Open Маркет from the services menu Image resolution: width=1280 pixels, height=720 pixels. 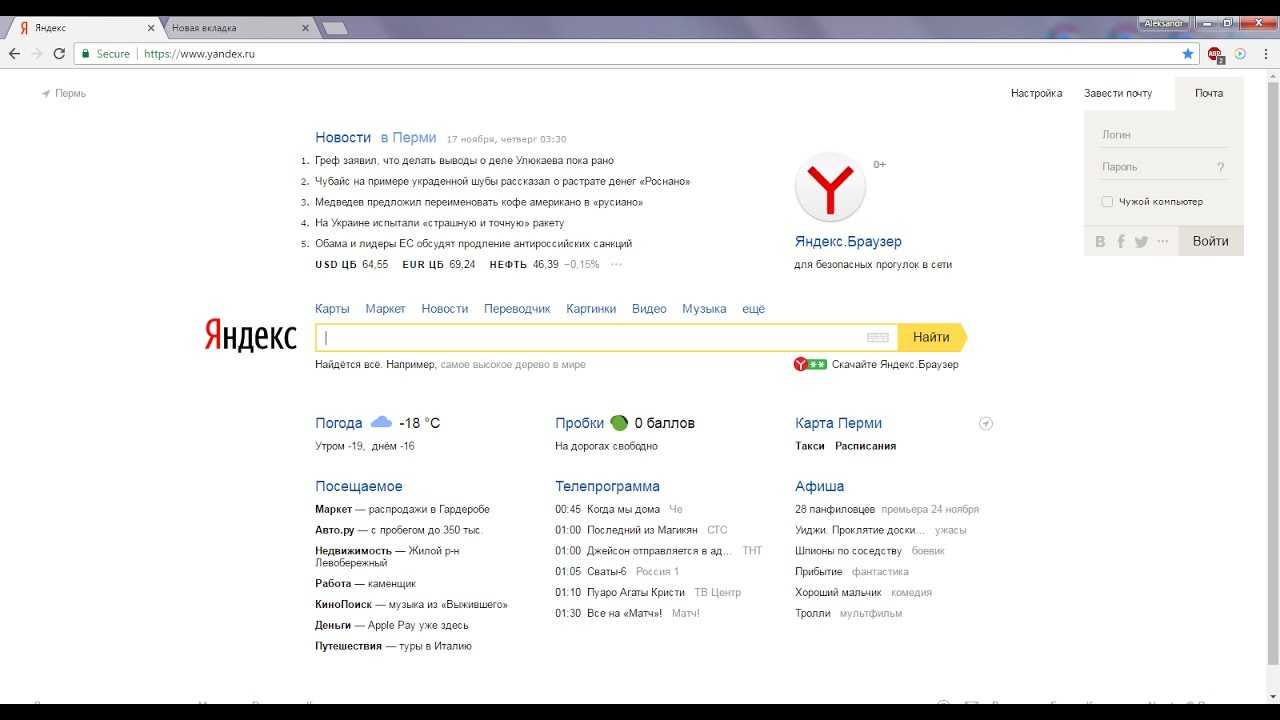385,309
